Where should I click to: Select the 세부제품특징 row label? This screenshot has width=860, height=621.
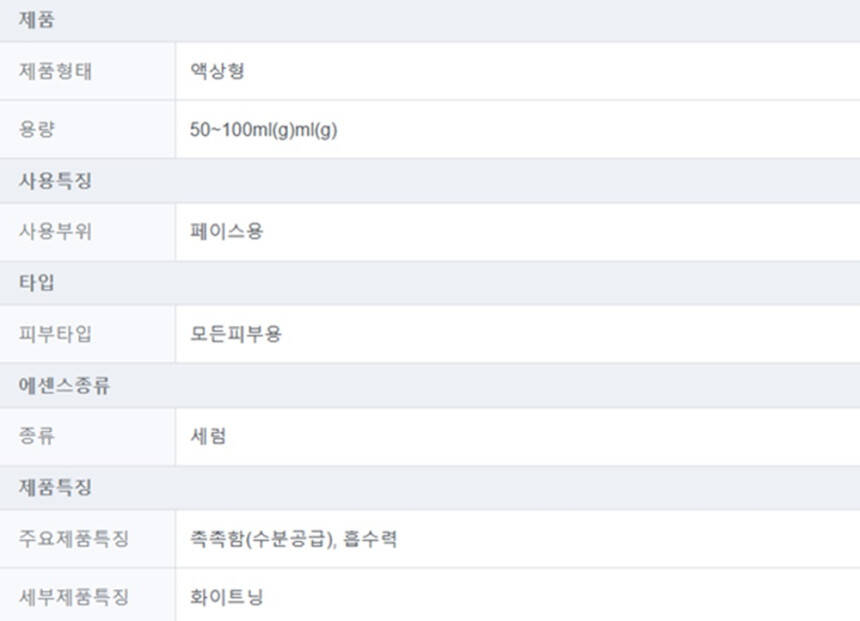[x=74, y=598]
